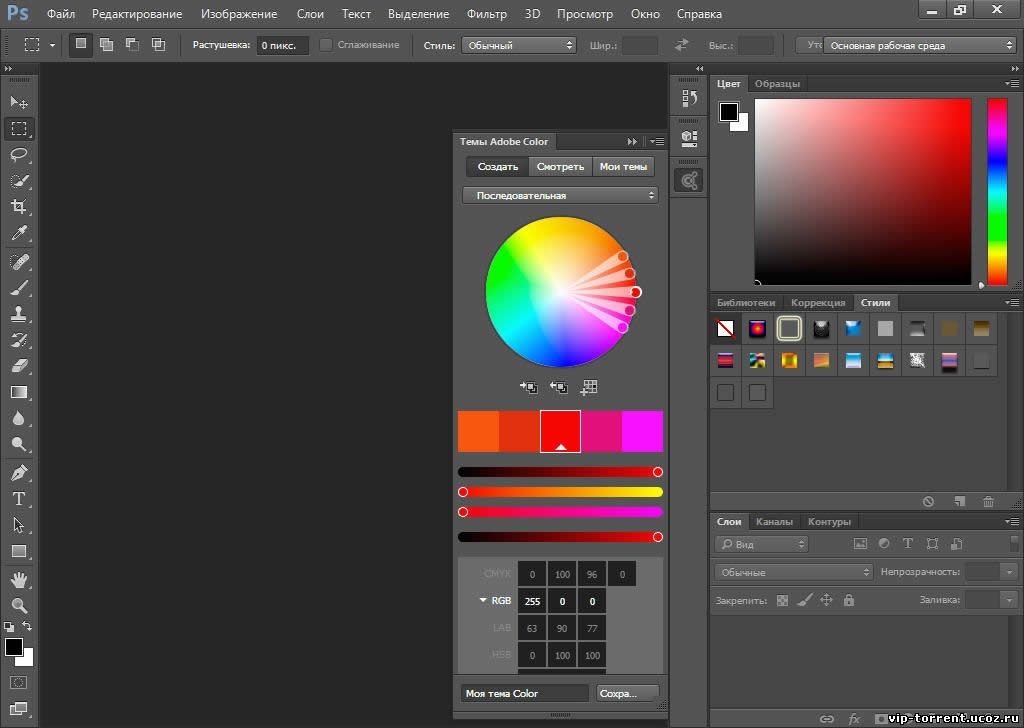Image resolution: width=1024 pixels, height=728 pixels.
Task: Click the Моя тема Color name field
Action: 525,693
